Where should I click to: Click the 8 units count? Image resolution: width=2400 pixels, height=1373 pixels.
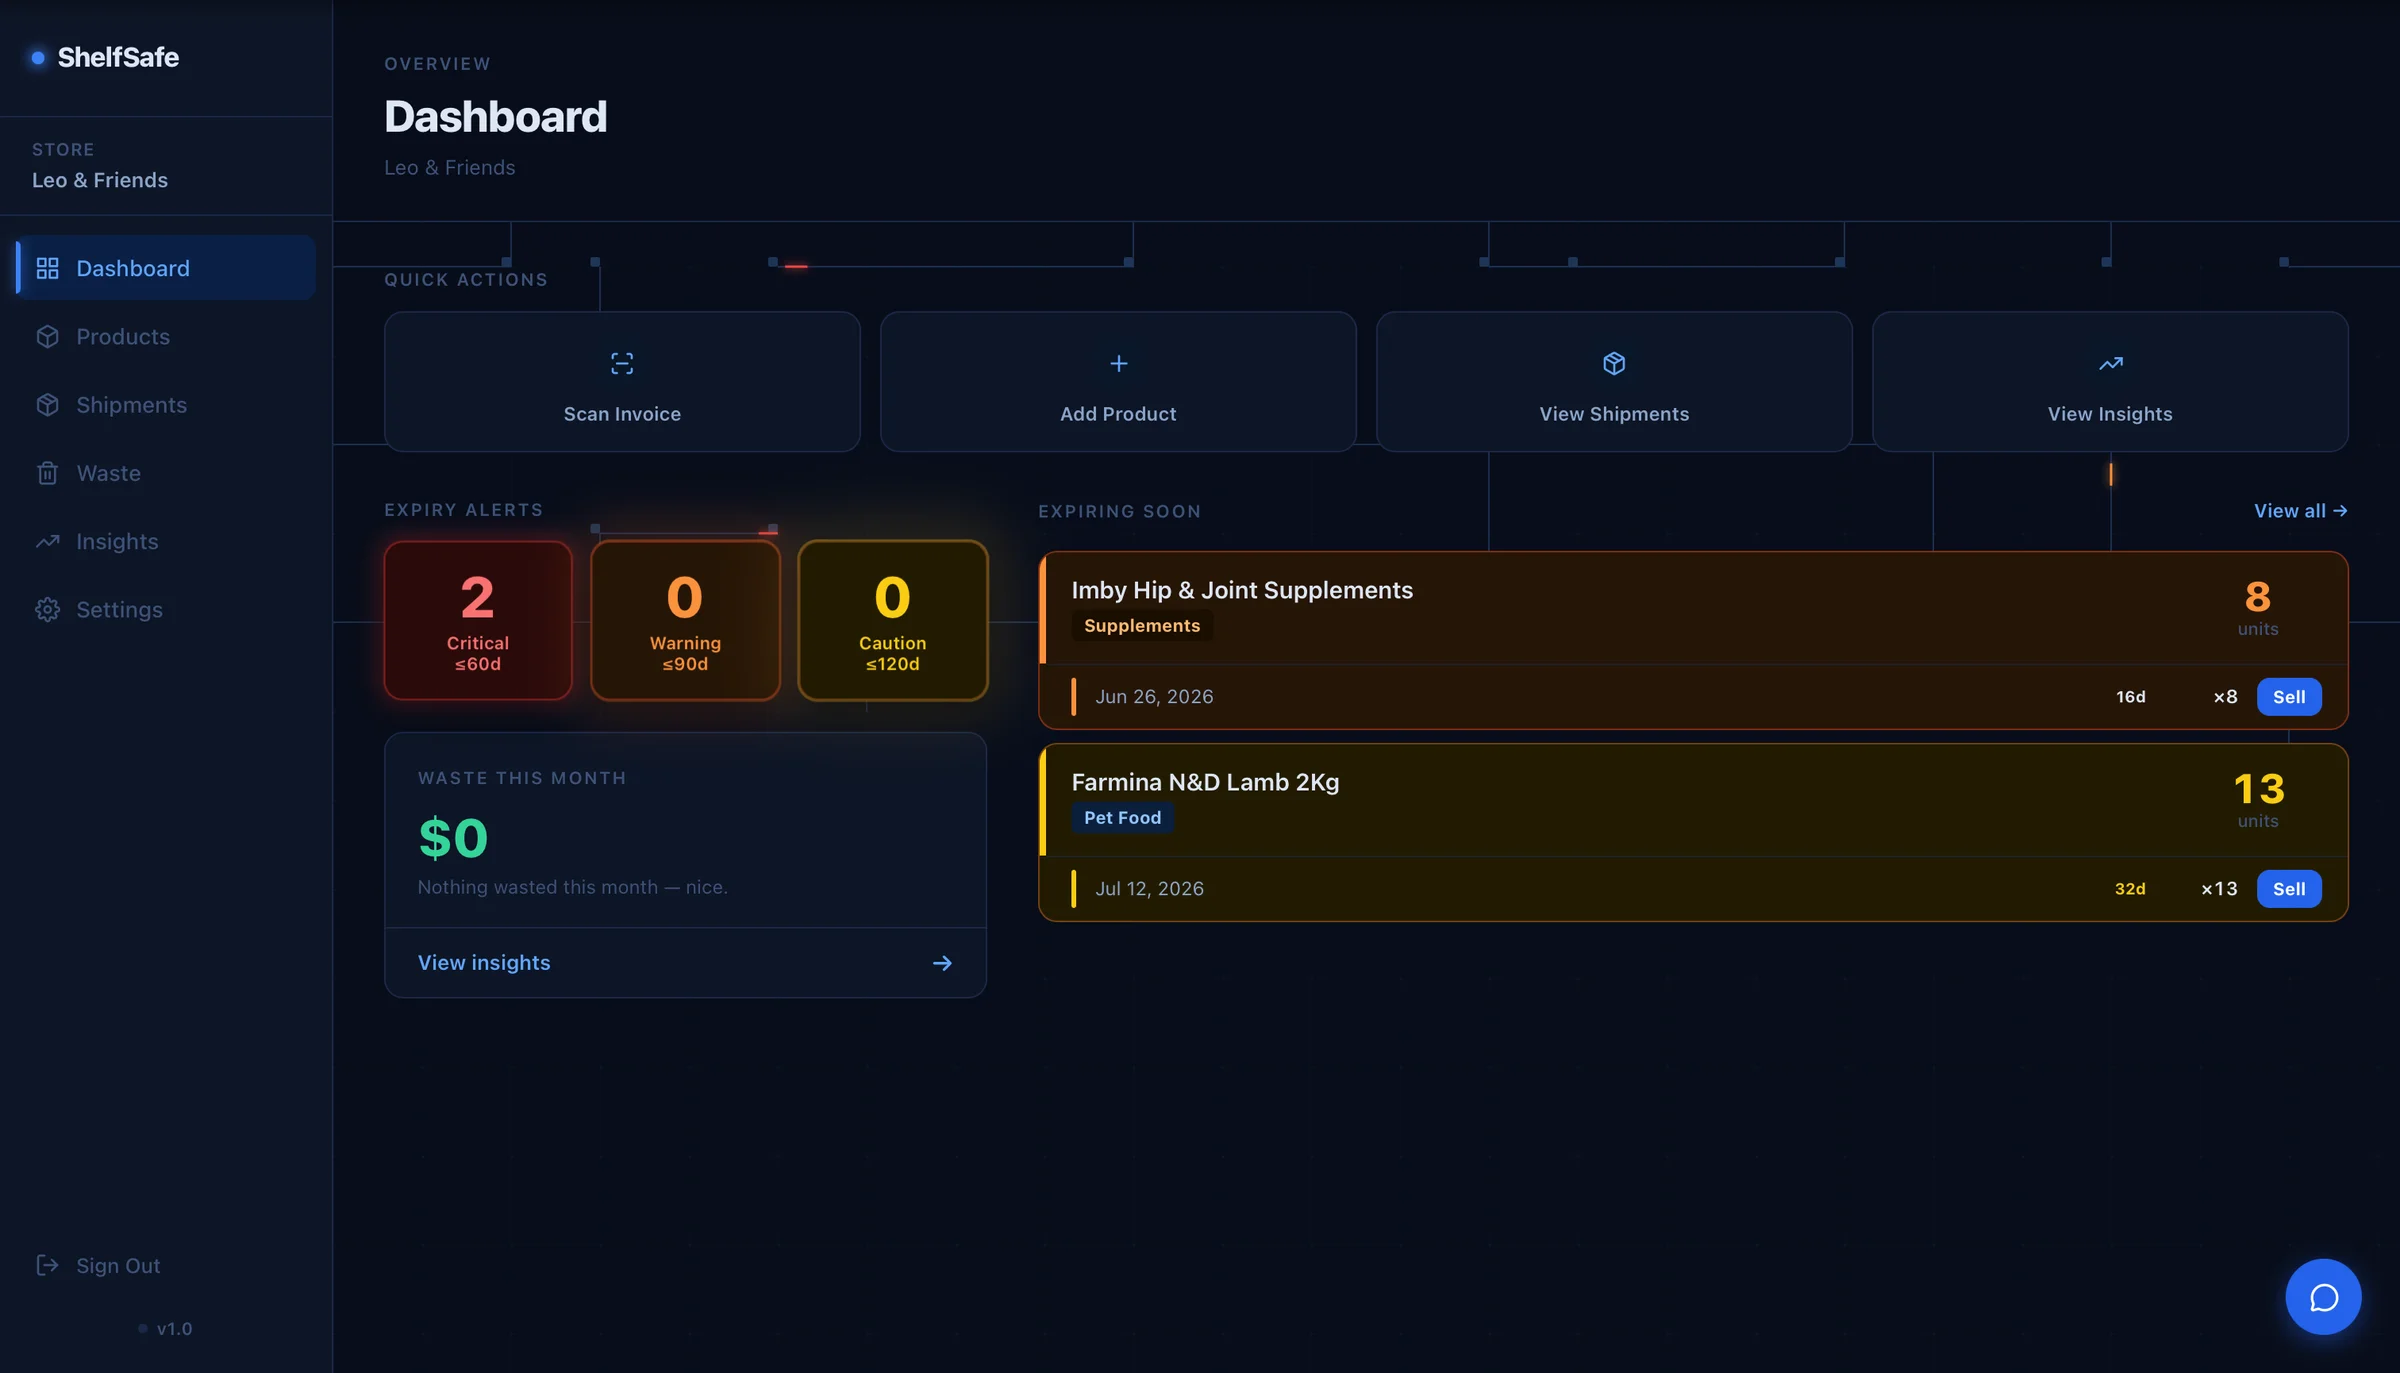[2258, 597]
